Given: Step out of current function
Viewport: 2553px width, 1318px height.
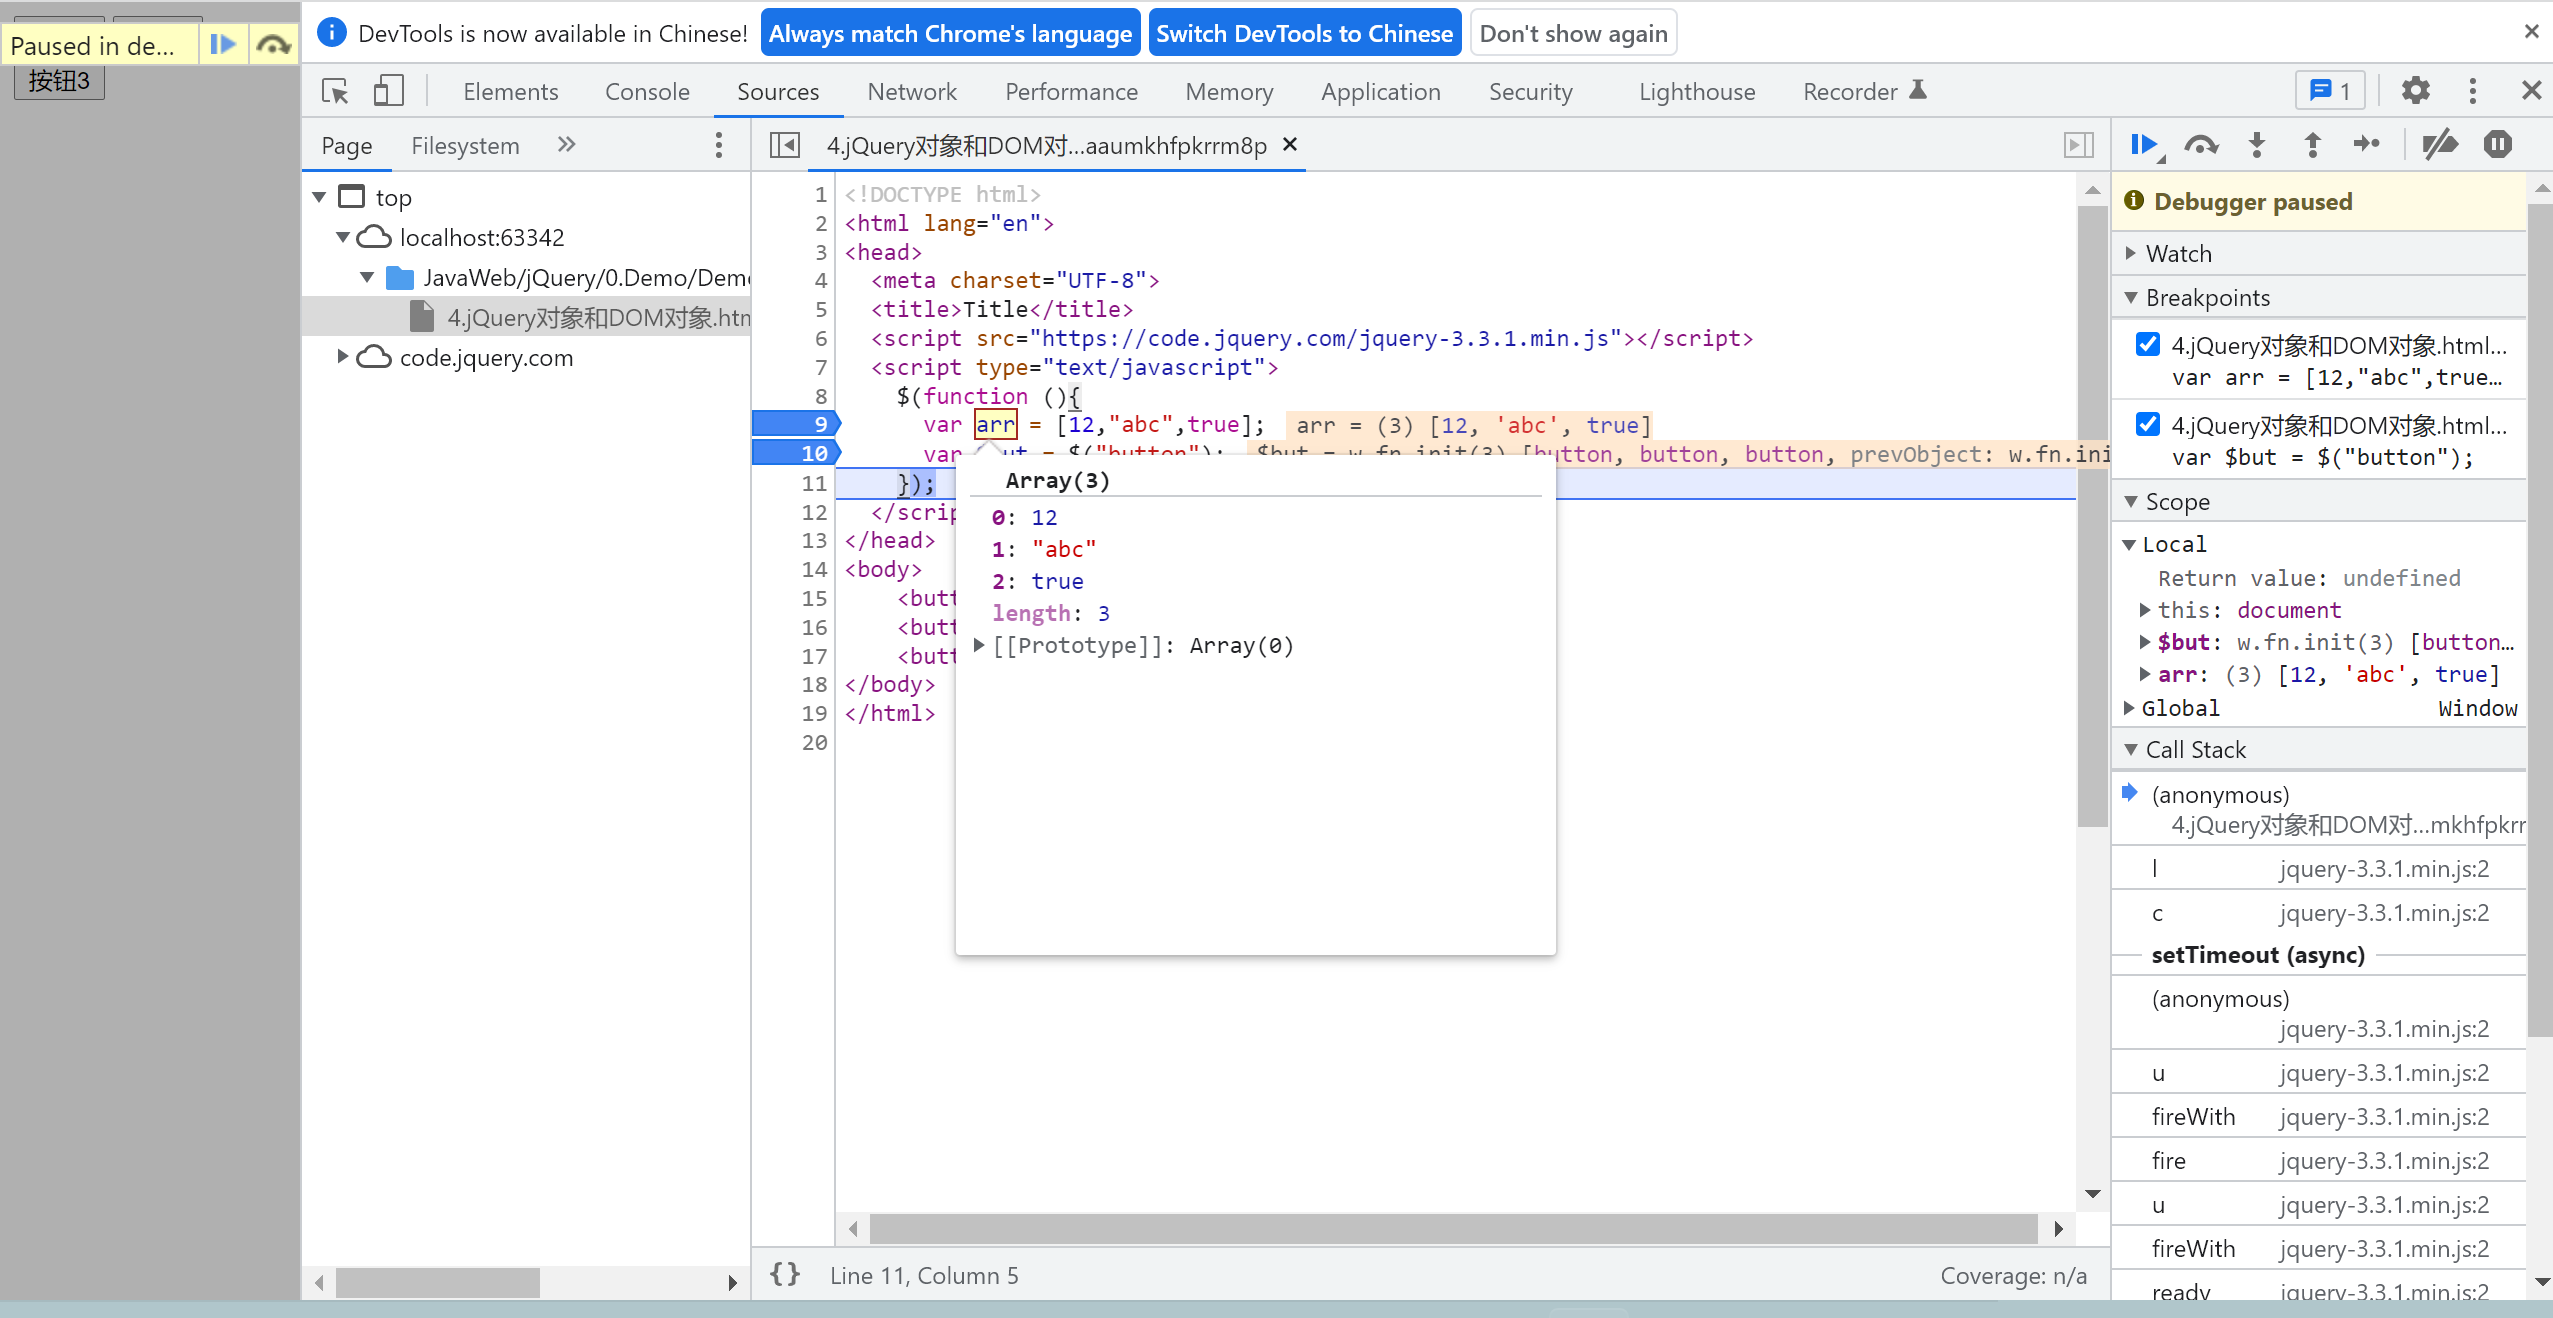Looking at the screenshot, I should tap(2312, 145).
